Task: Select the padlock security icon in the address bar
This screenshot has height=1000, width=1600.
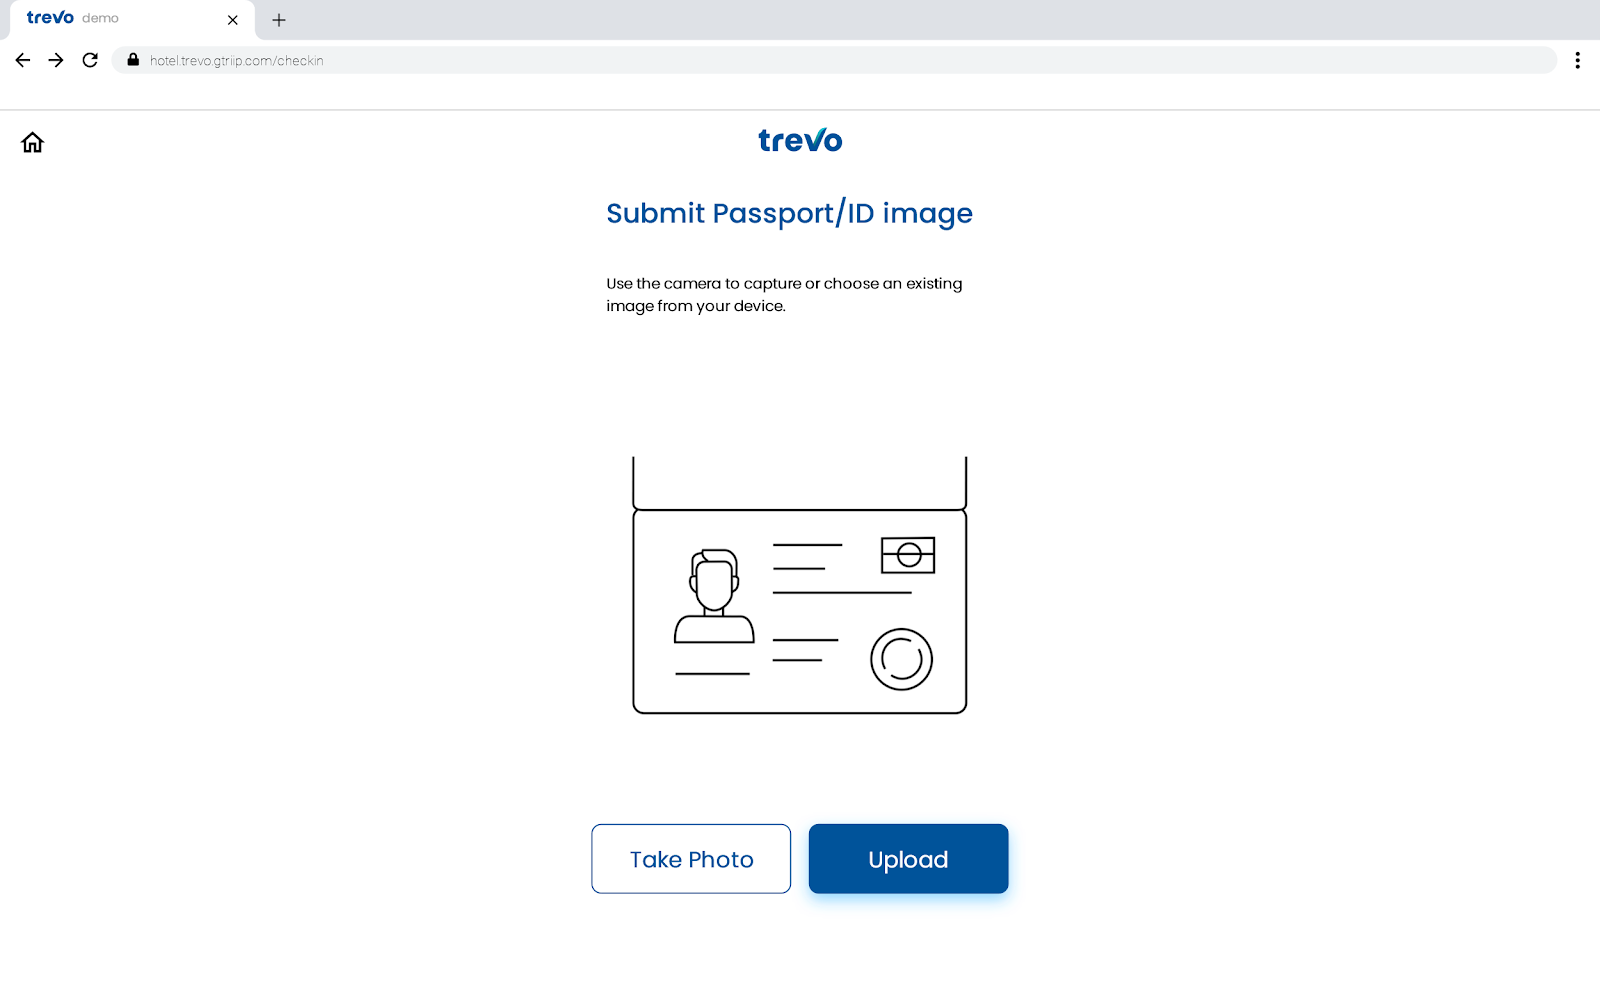Action: [x=131, y=60]
